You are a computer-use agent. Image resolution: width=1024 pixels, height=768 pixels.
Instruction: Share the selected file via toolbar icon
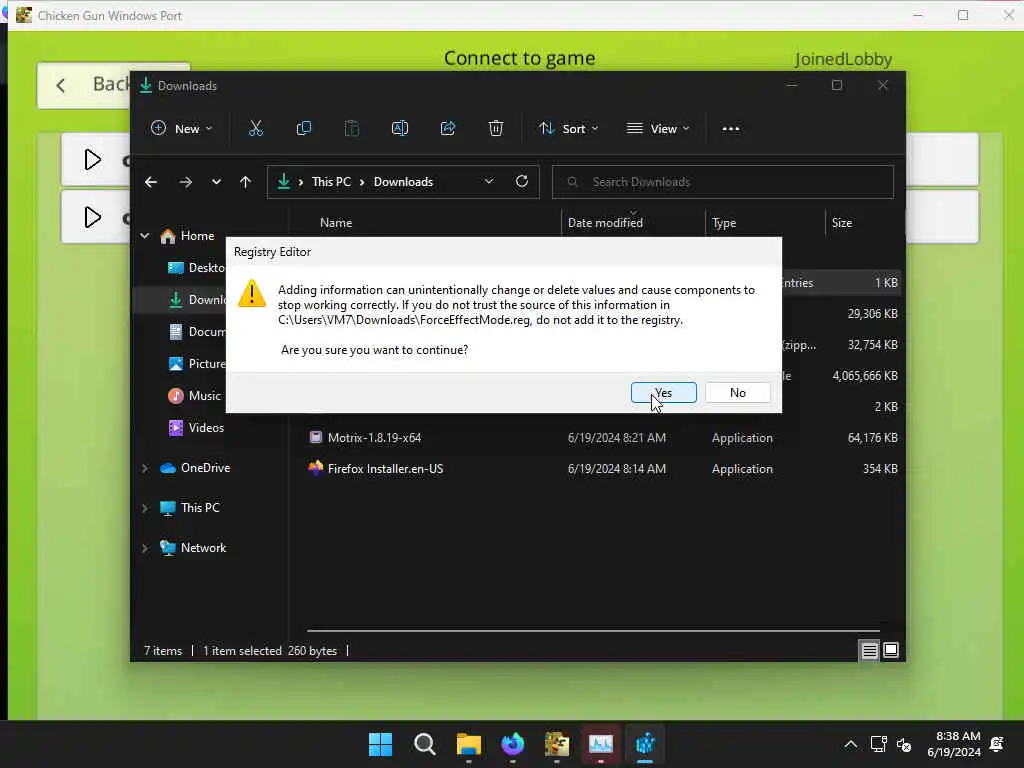pyautogui.click(x=448, y=129)
